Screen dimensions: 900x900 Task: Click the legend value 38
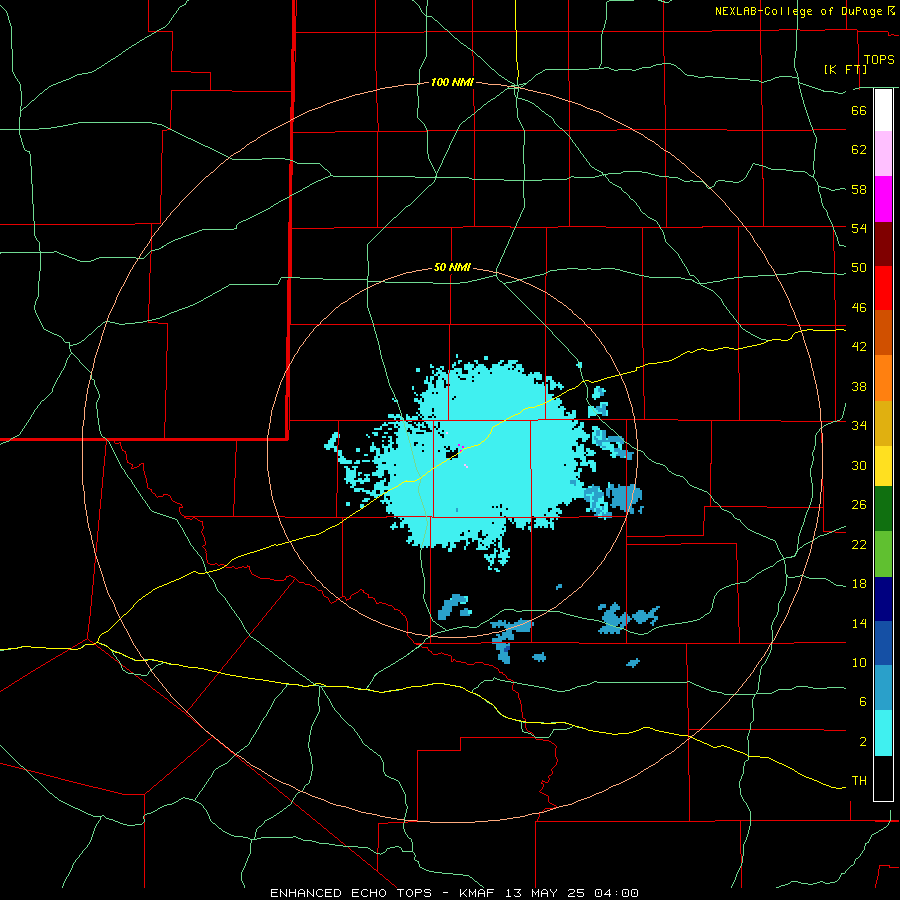859,386
